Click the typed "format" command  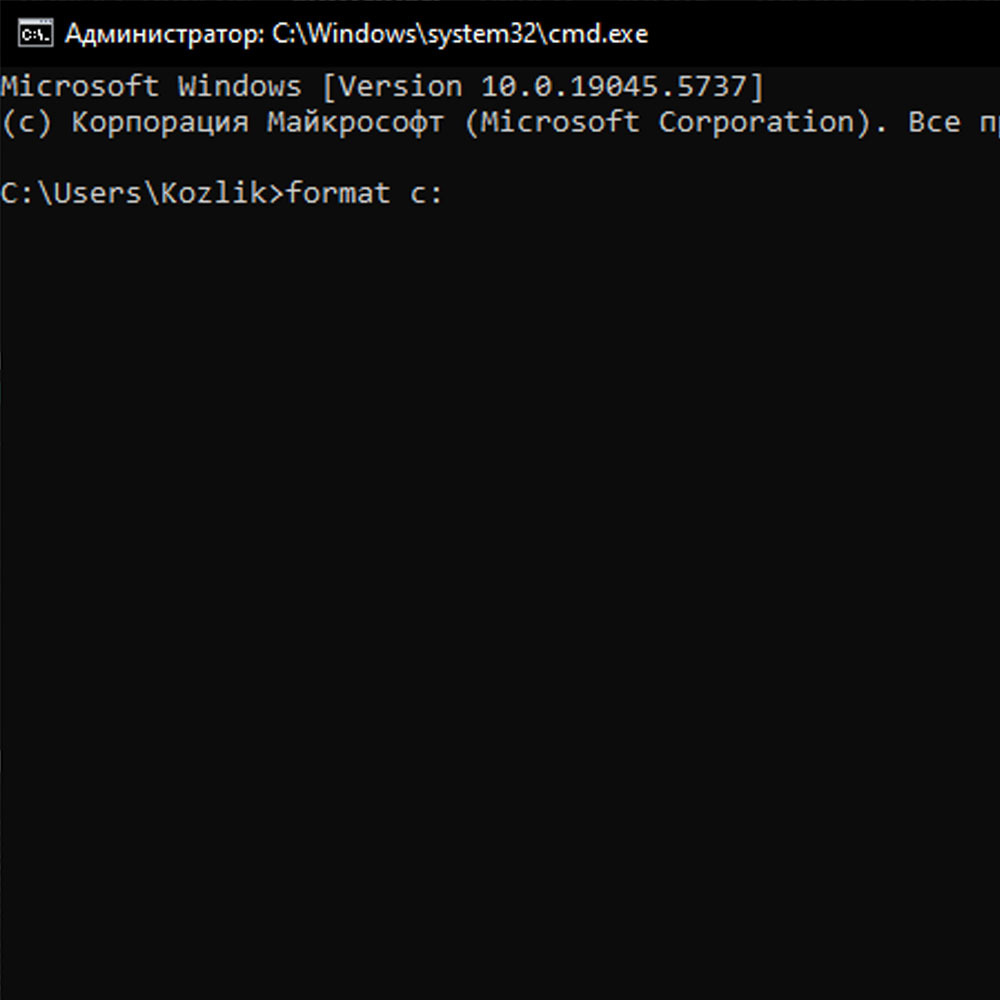coord(337,193)
